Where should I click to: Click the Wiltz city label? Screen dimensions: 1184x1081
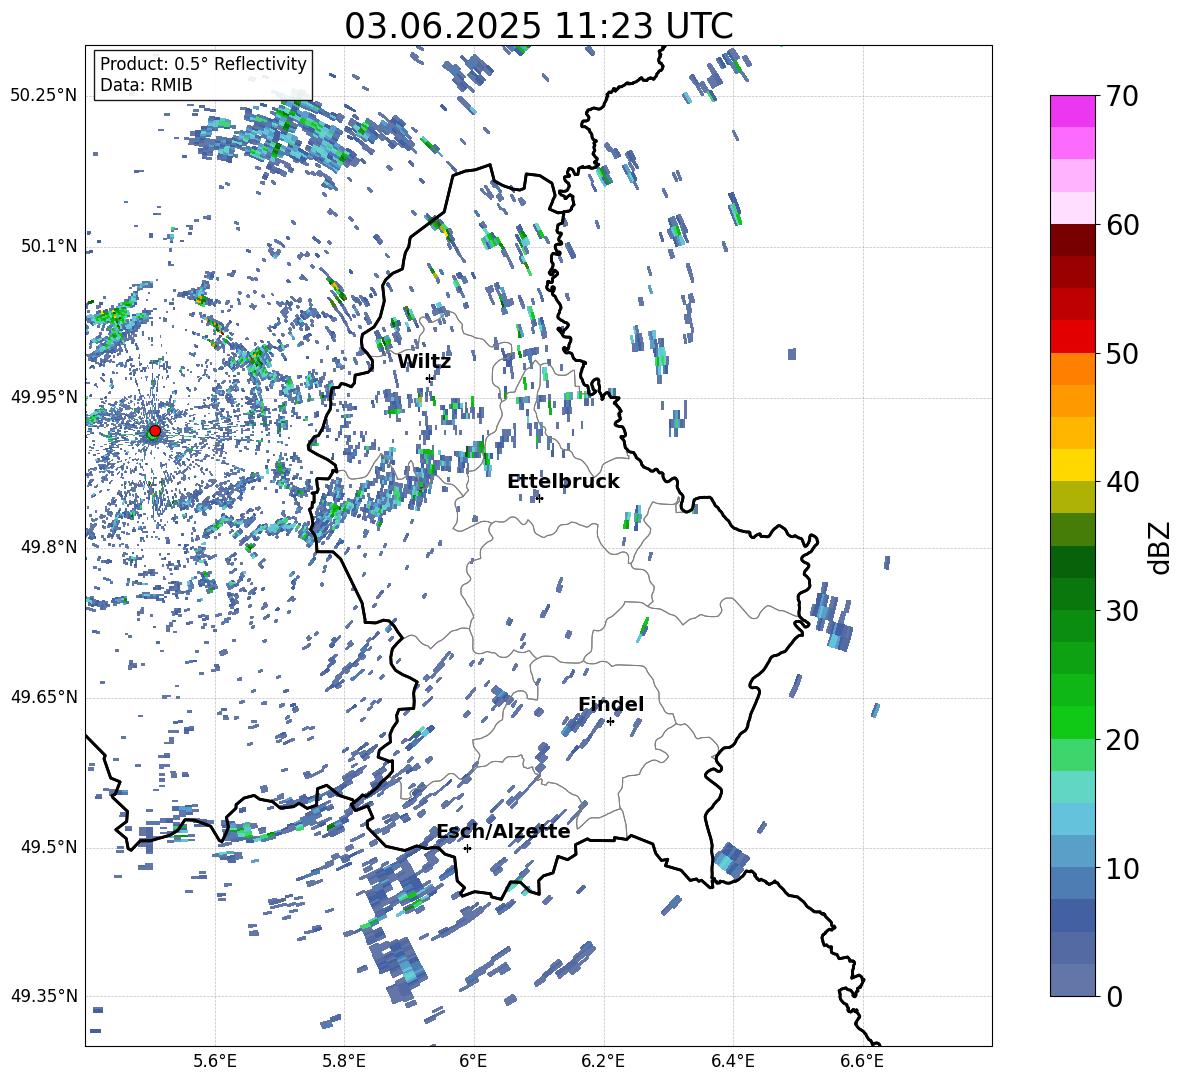point(424,362)
